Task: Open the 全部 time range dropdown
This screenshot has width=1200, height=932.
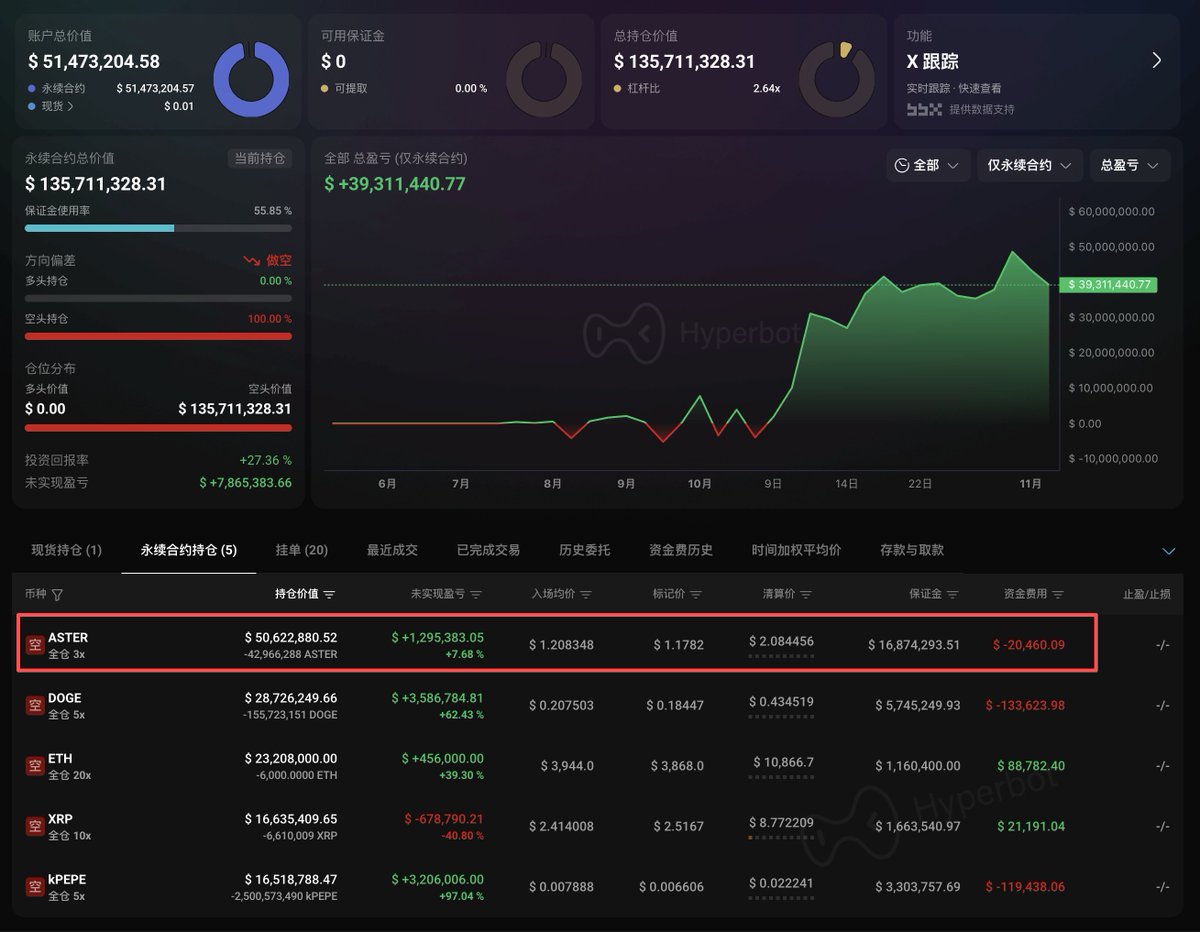Action: tap(928, 165)
